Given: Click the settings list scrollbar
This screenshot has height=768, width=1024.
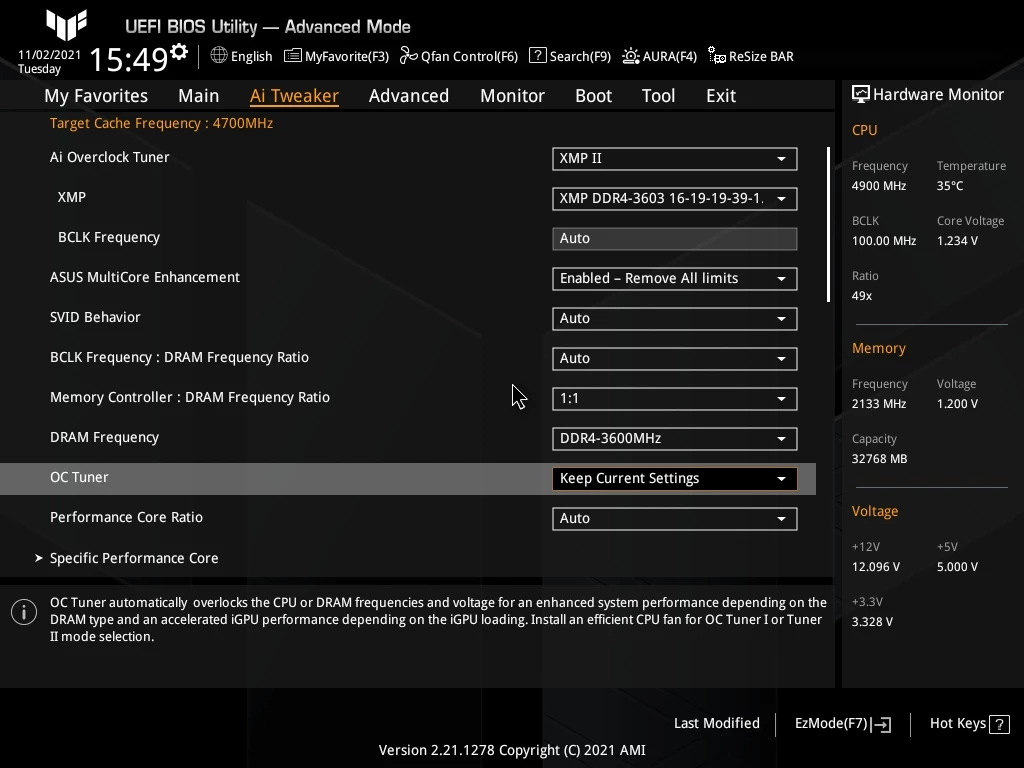Looking at the screenshot, I should click(828, 224).
